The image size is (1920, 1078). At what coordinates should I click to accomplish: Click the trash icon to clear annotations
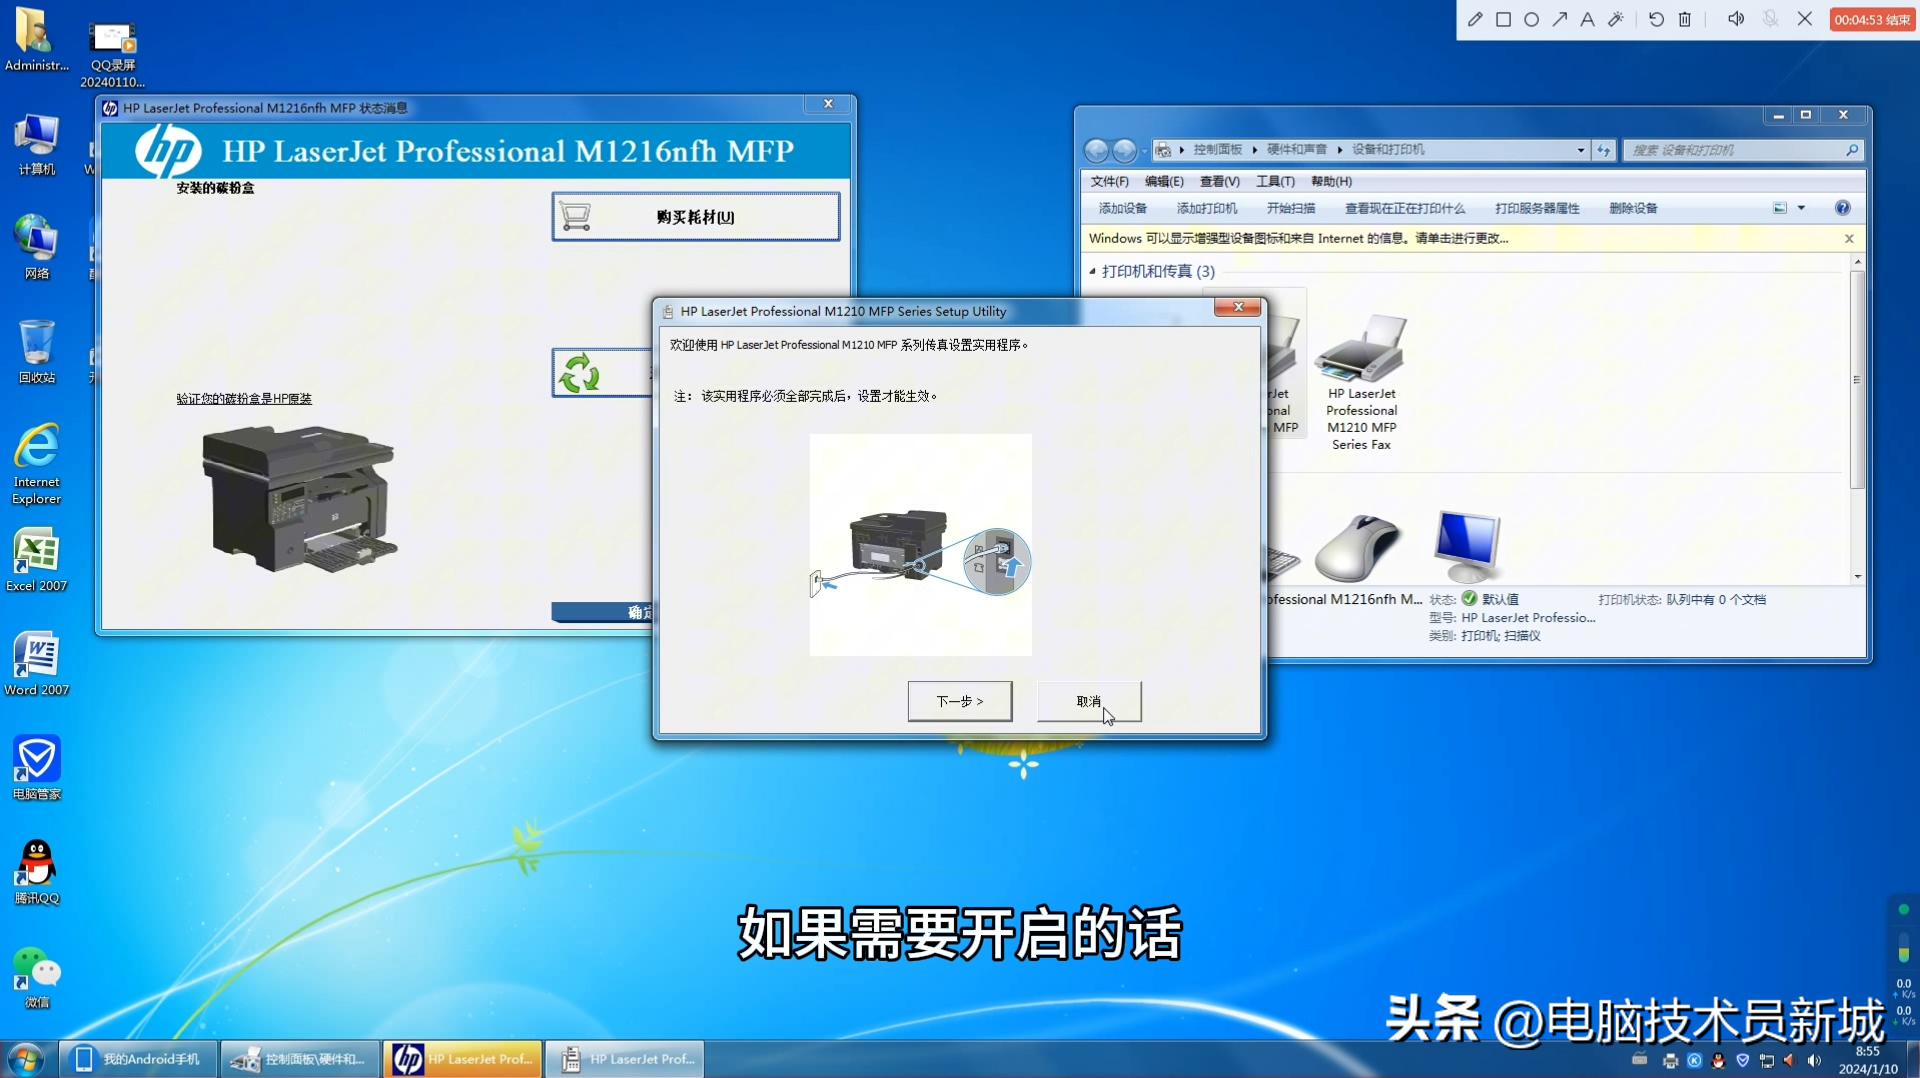click(x=1684, y=18)
